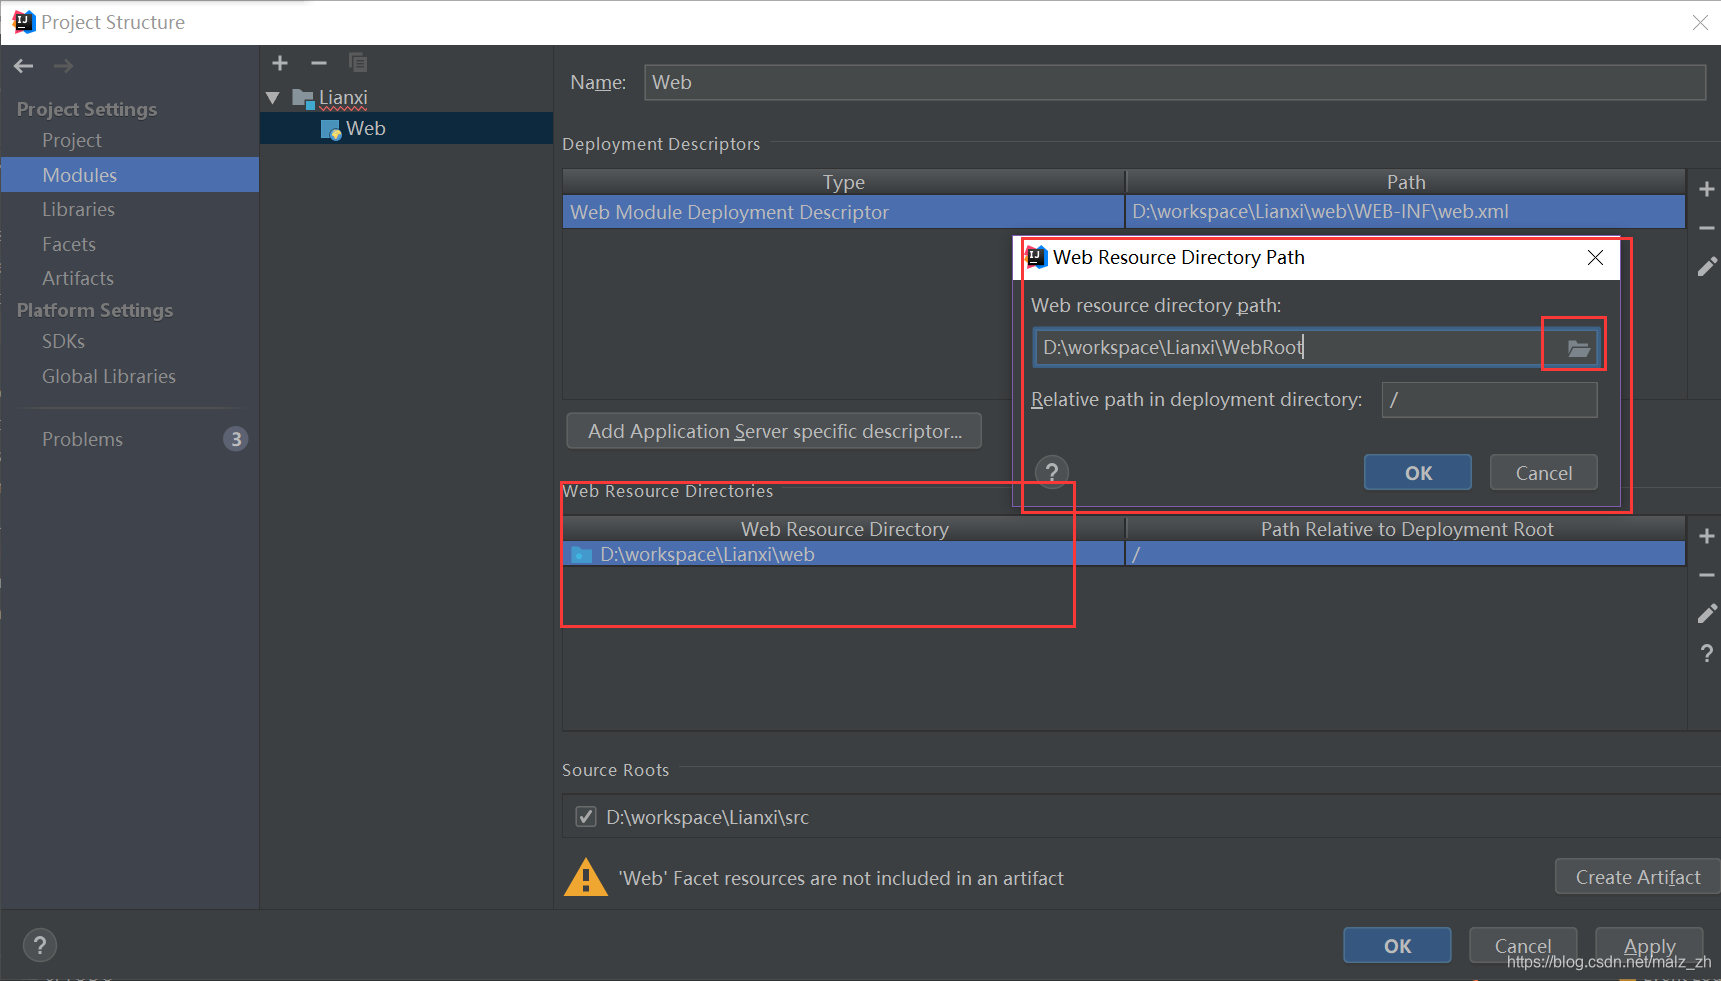
Task: Click the help question mark in dialog
Action: (x=1051, y=471)
